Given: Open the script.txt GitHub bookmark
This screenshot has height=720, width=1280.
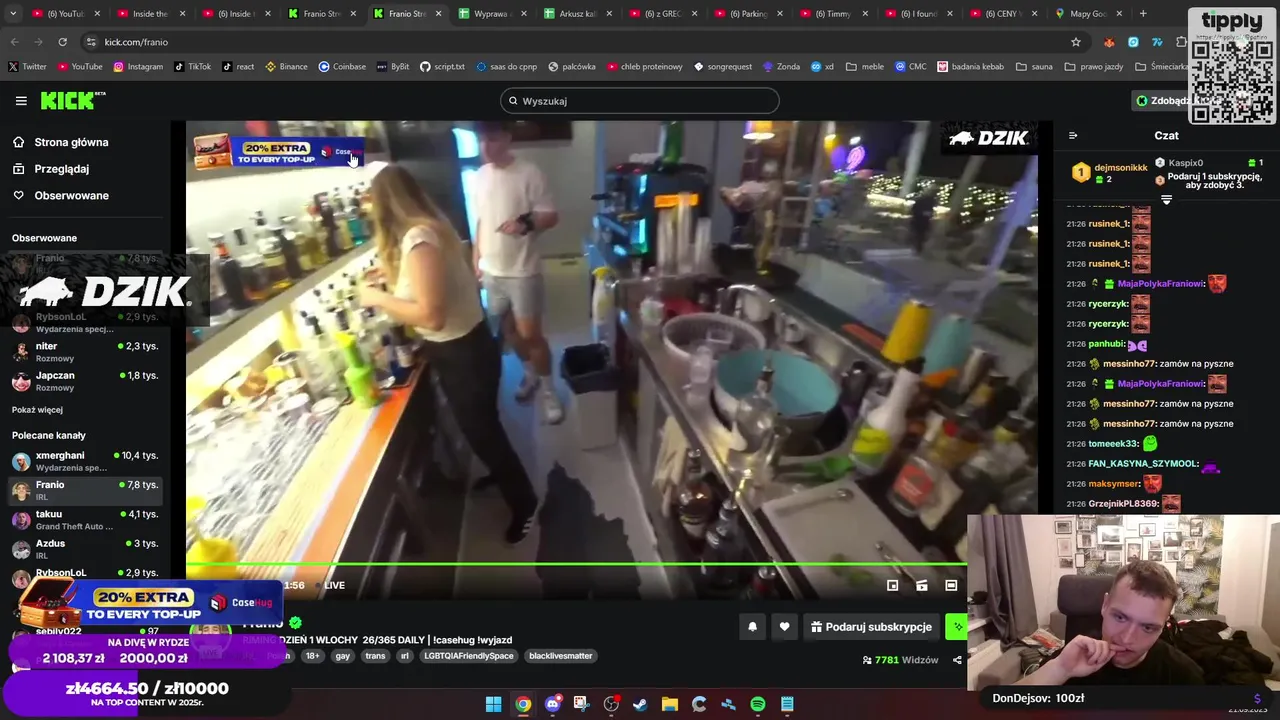Looking at the screenshot, I should tap(442, 67).
